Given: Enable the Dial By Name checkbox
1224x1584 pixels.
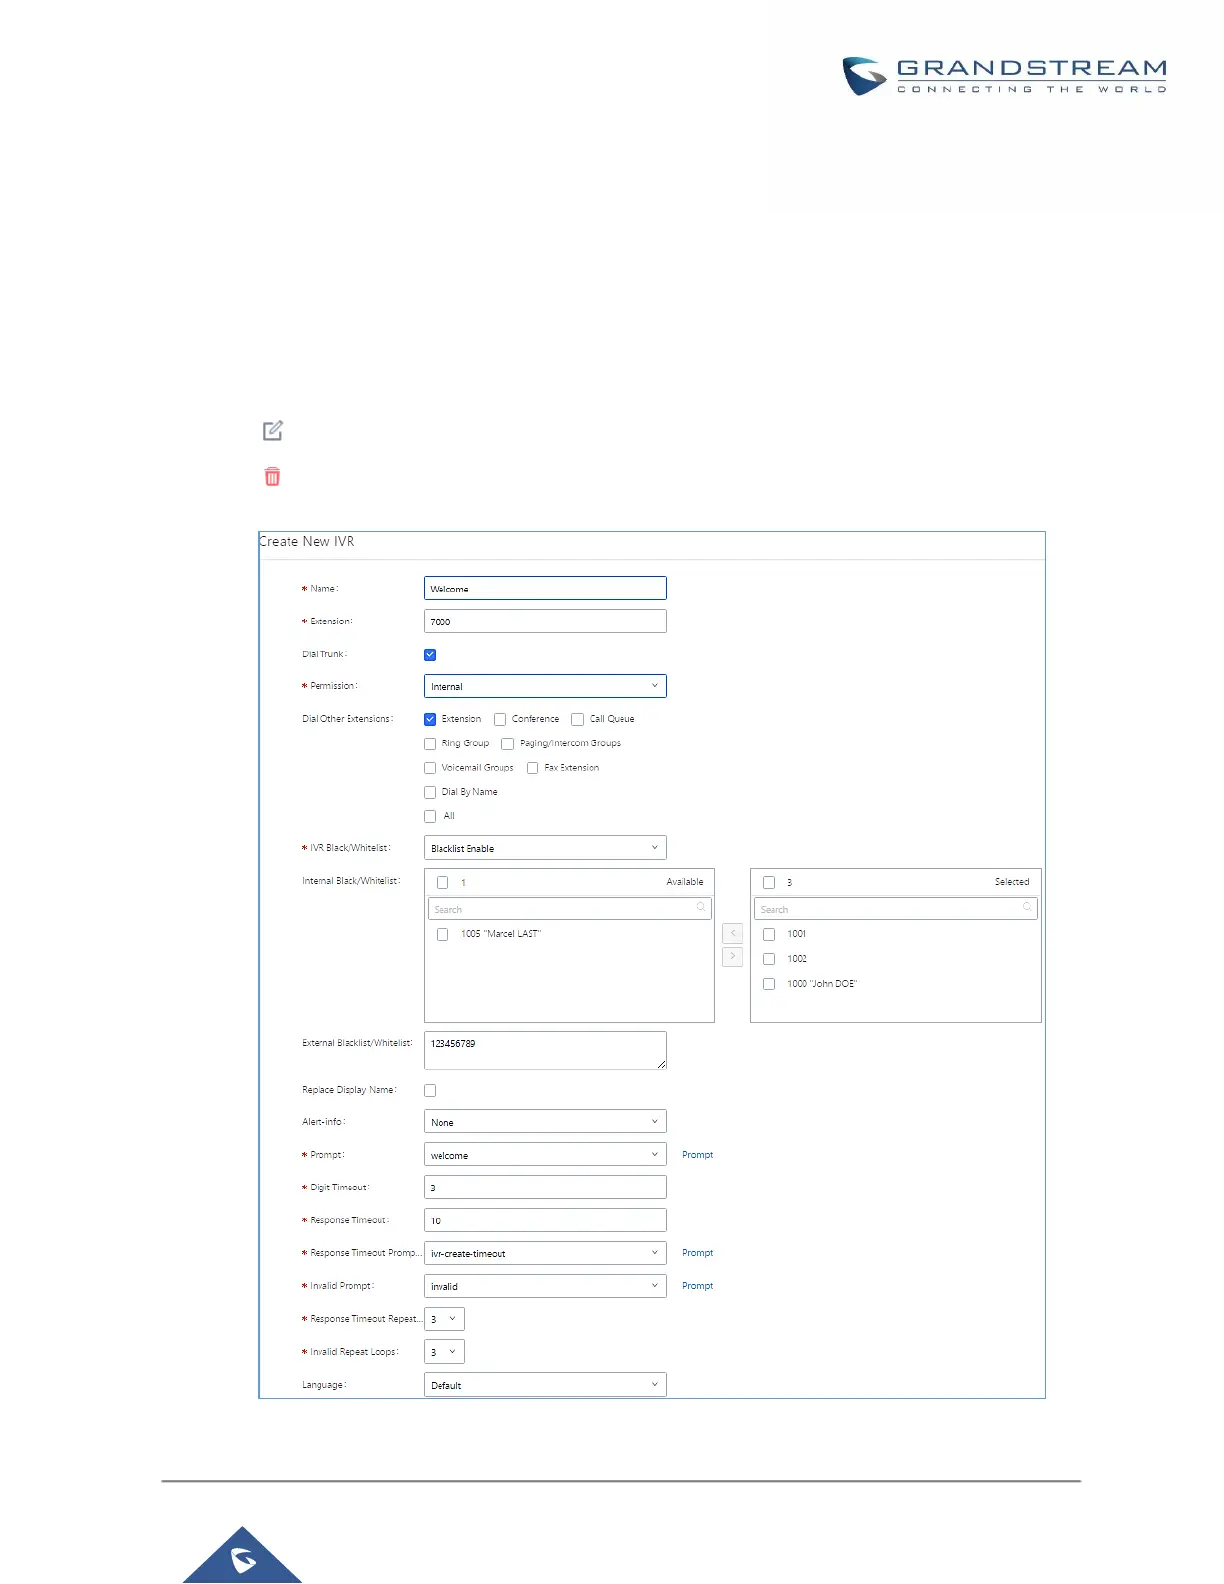Looking at the screenshot, I should point(430,792).
